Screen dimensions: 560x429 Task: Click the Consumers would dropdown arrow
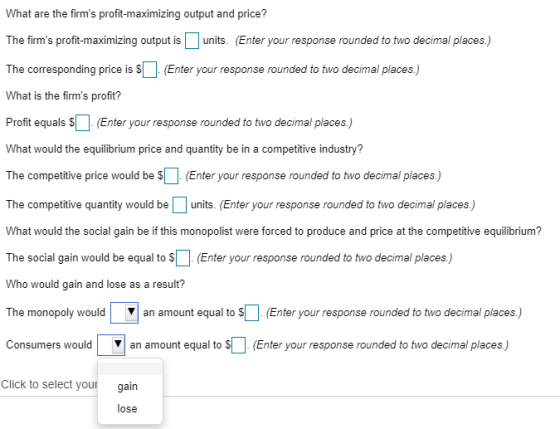click(x=118, y=345)
